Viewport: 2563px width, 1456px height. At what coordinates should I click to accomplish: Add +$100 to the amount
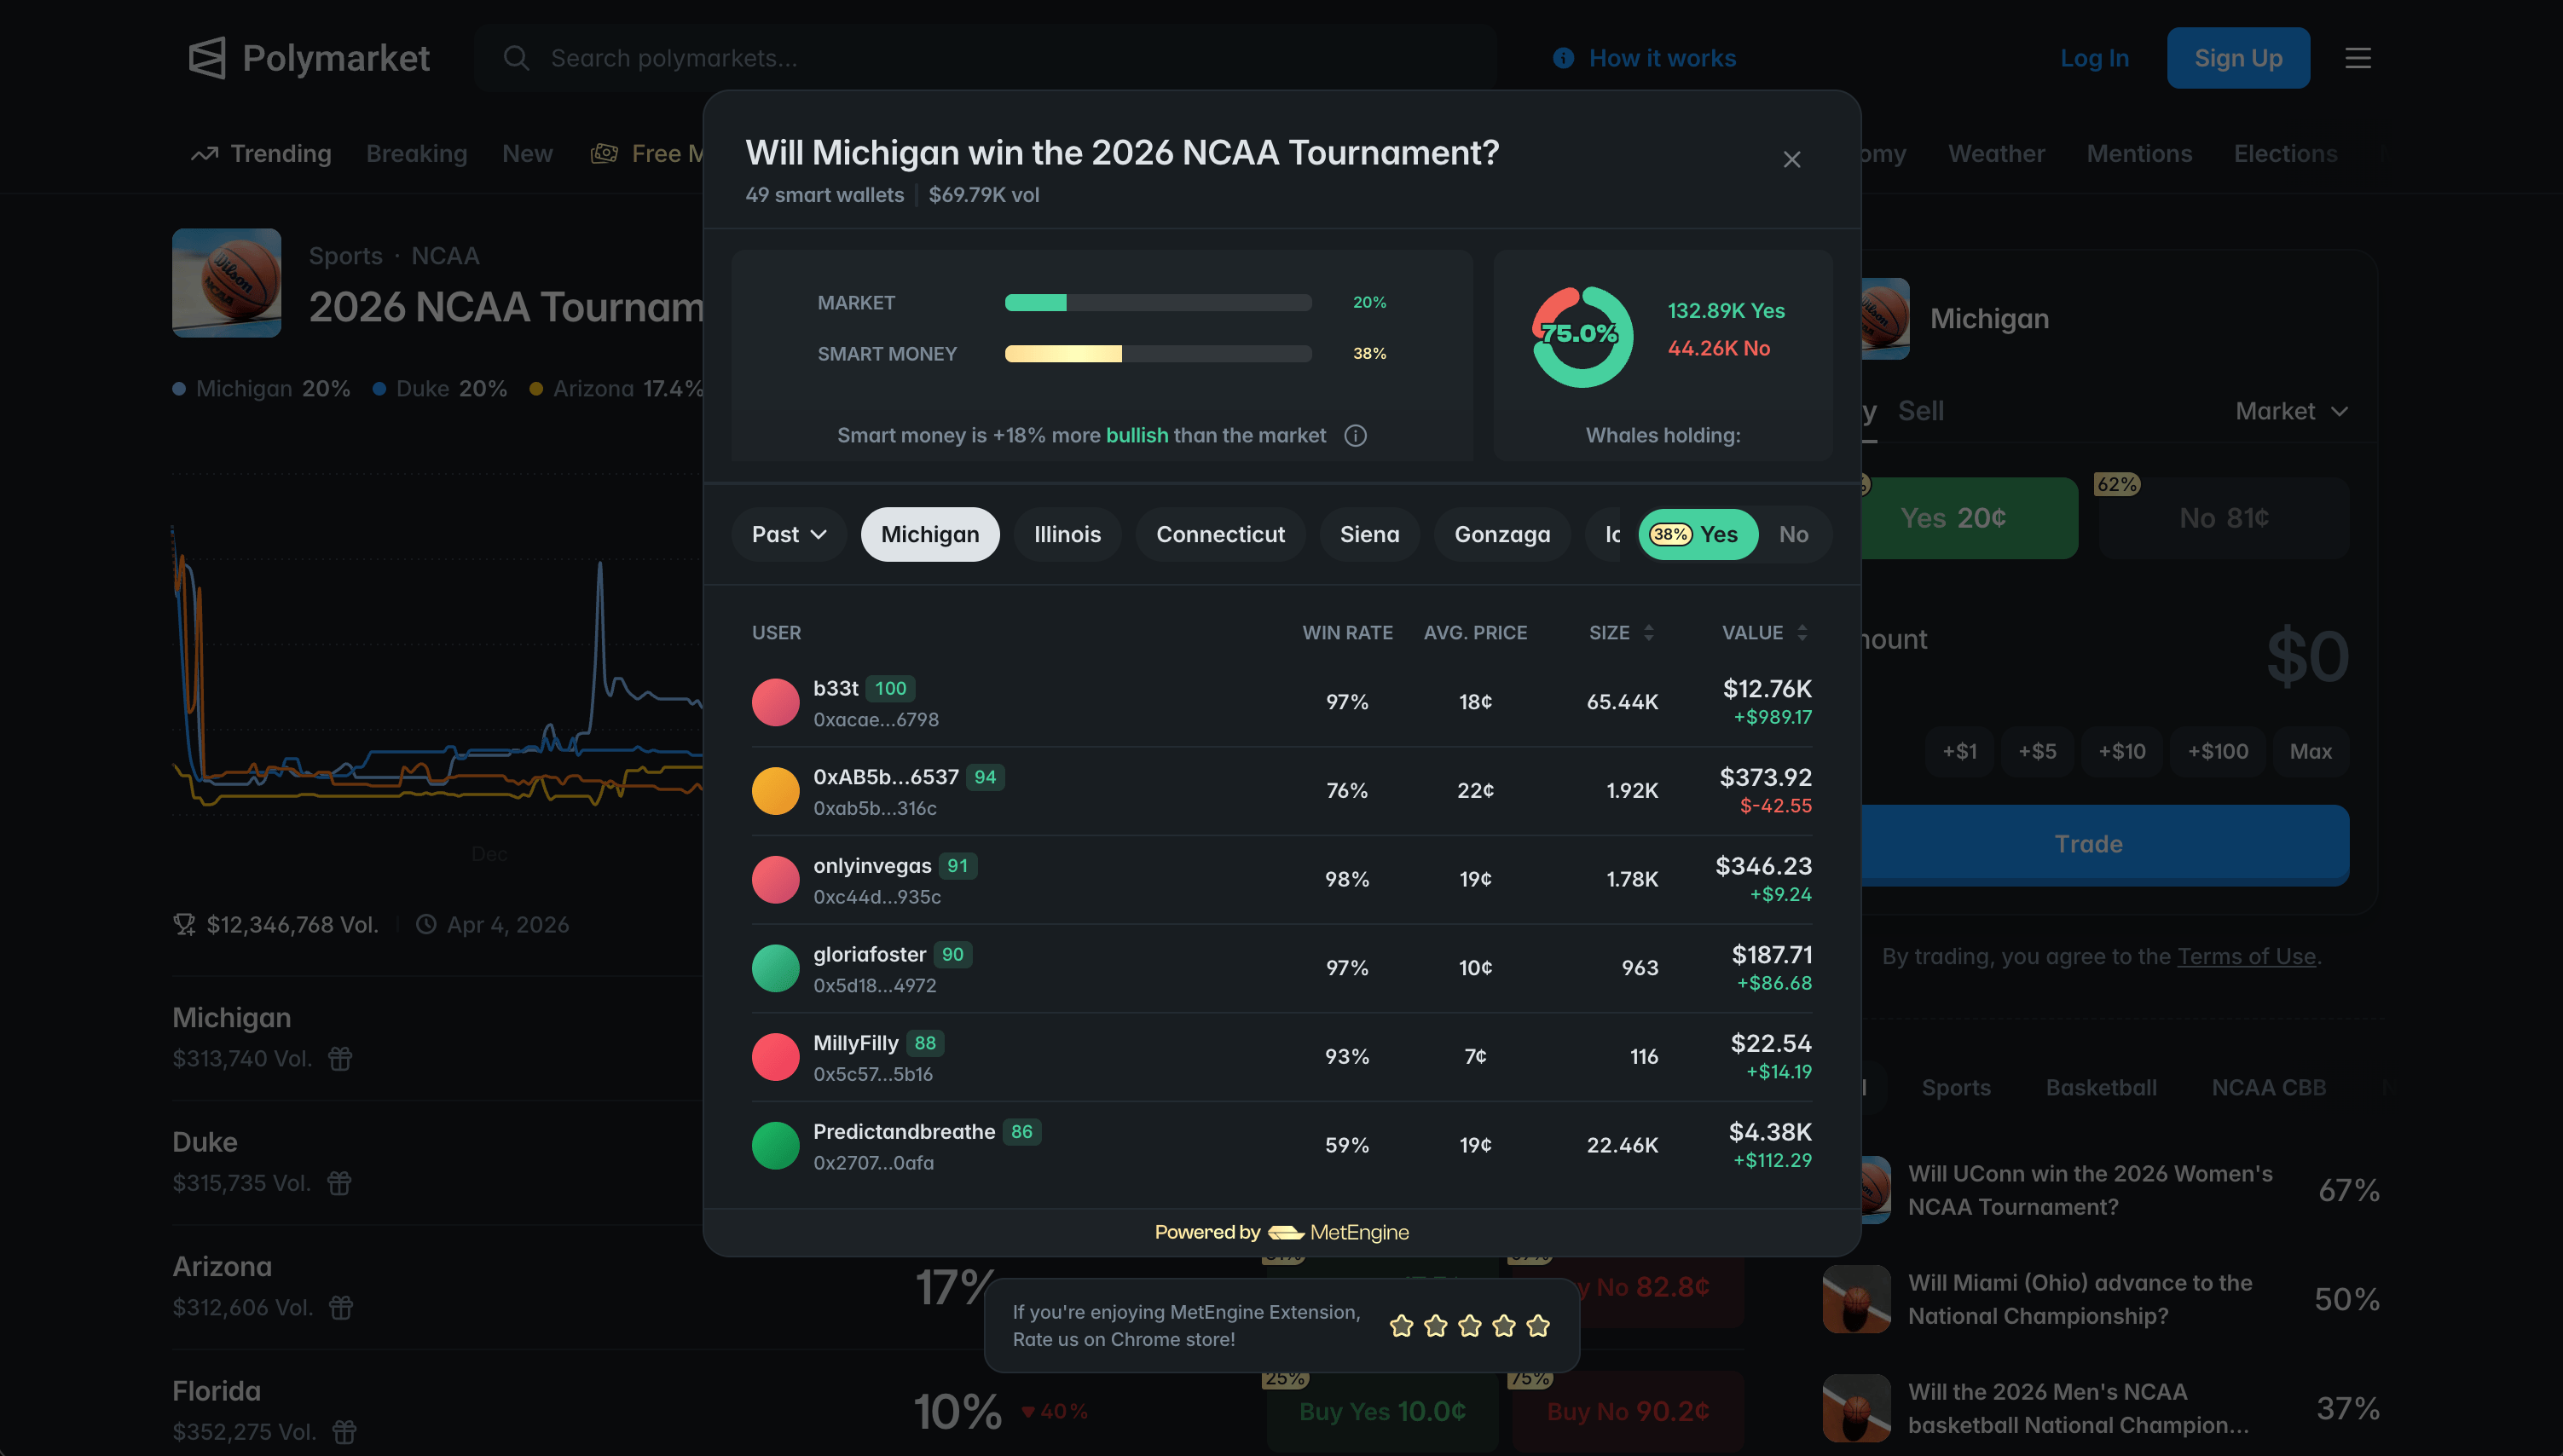[x=2217, y=752]
